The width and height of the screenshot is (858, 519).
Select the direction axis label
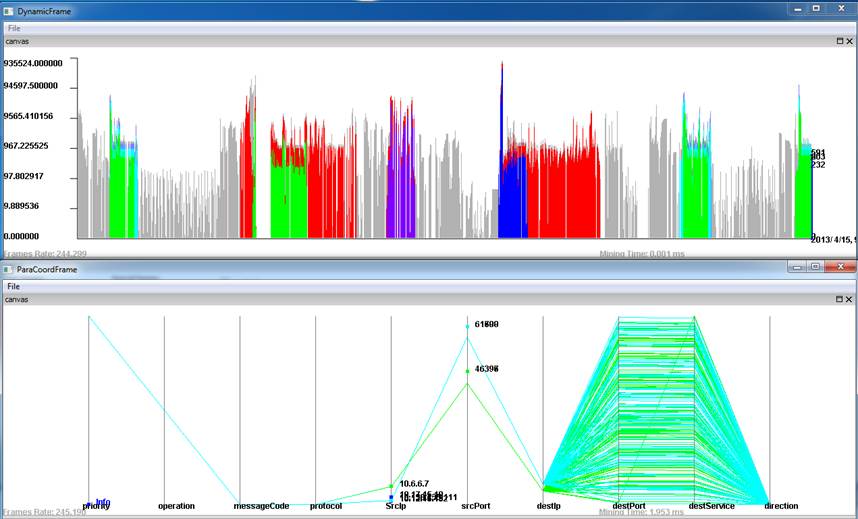pyautogui.click(x=781, y=506)
